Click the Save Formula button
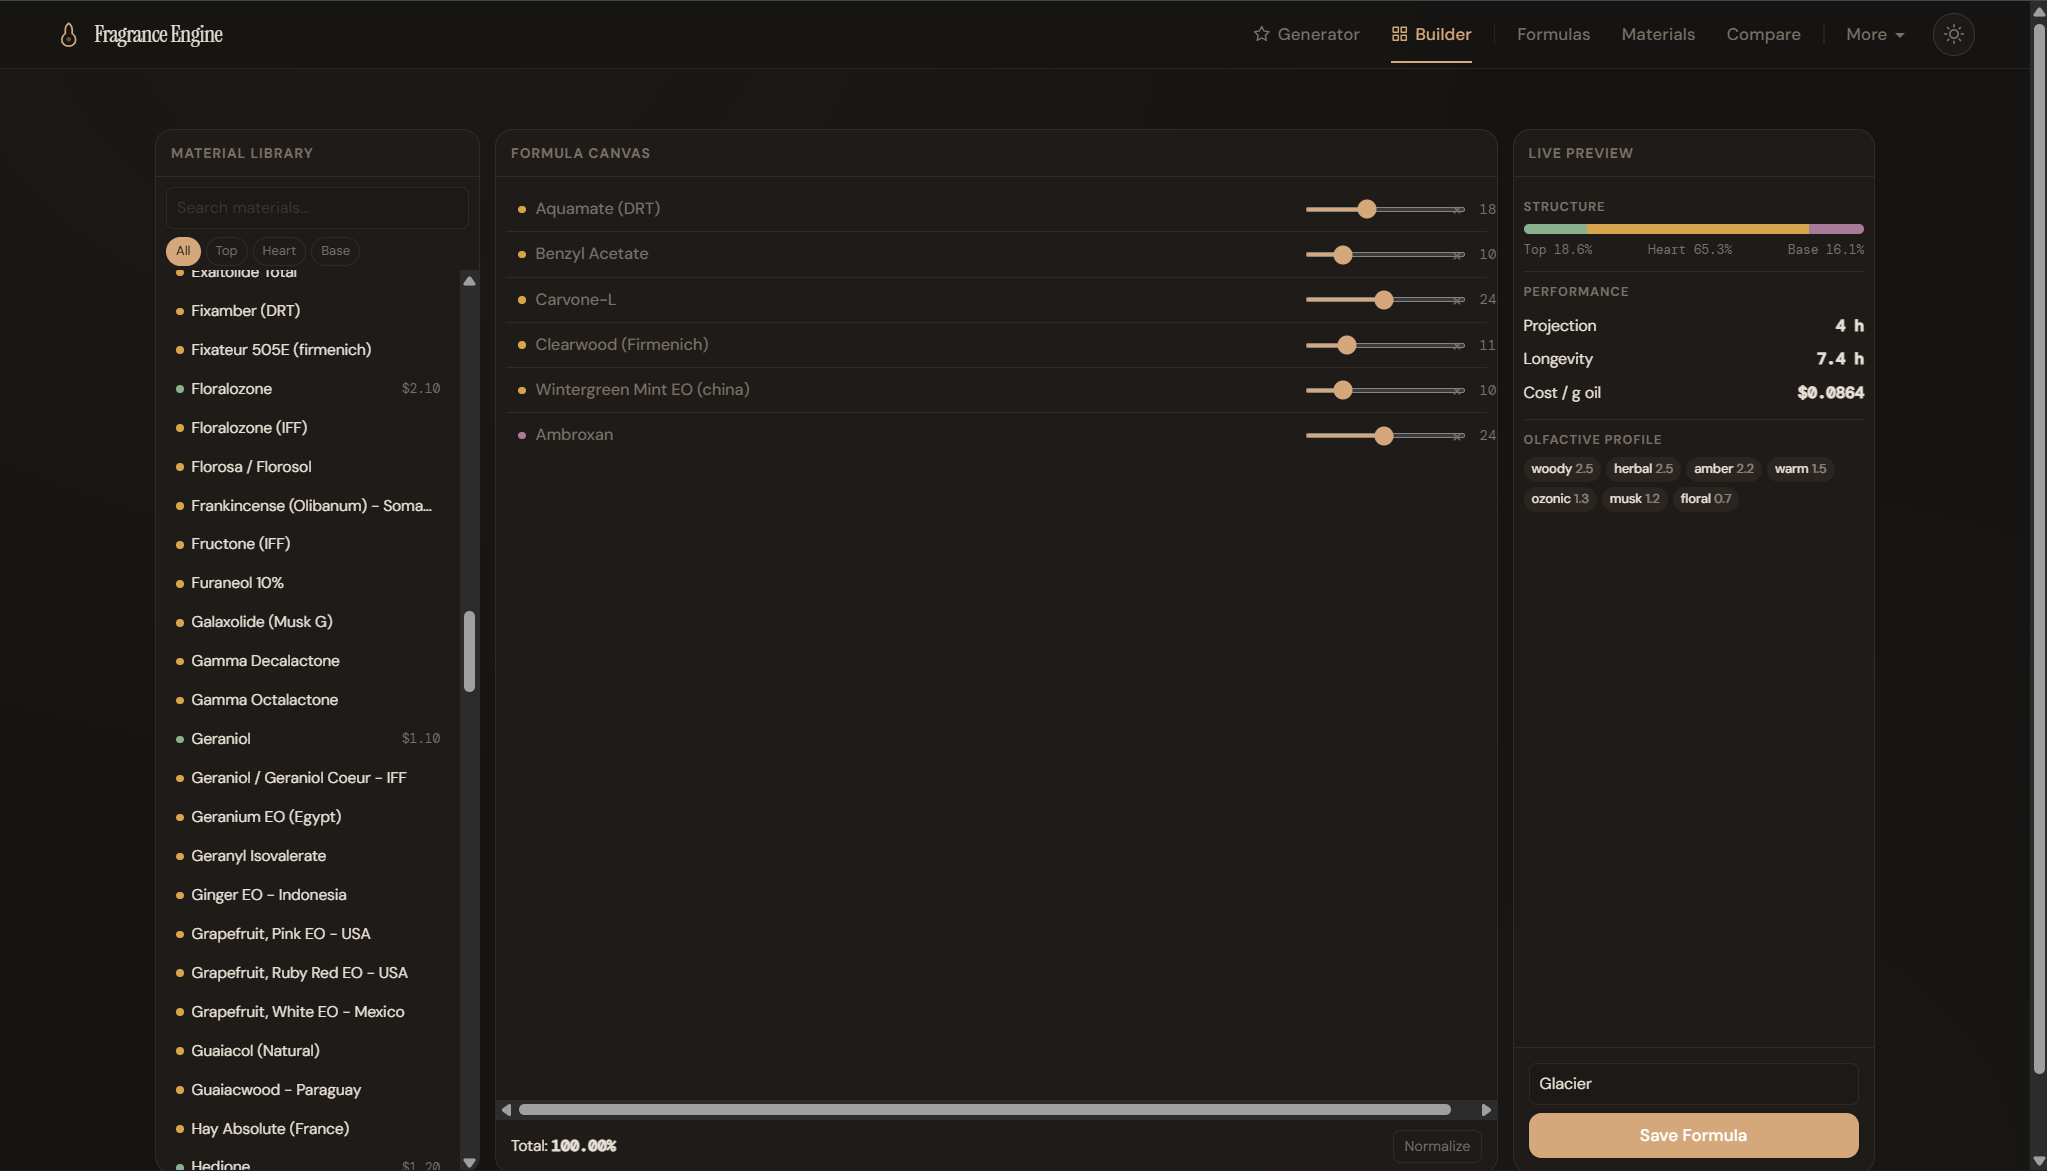This screenshot has width=2047, height=1171. coord(1692,1135)
